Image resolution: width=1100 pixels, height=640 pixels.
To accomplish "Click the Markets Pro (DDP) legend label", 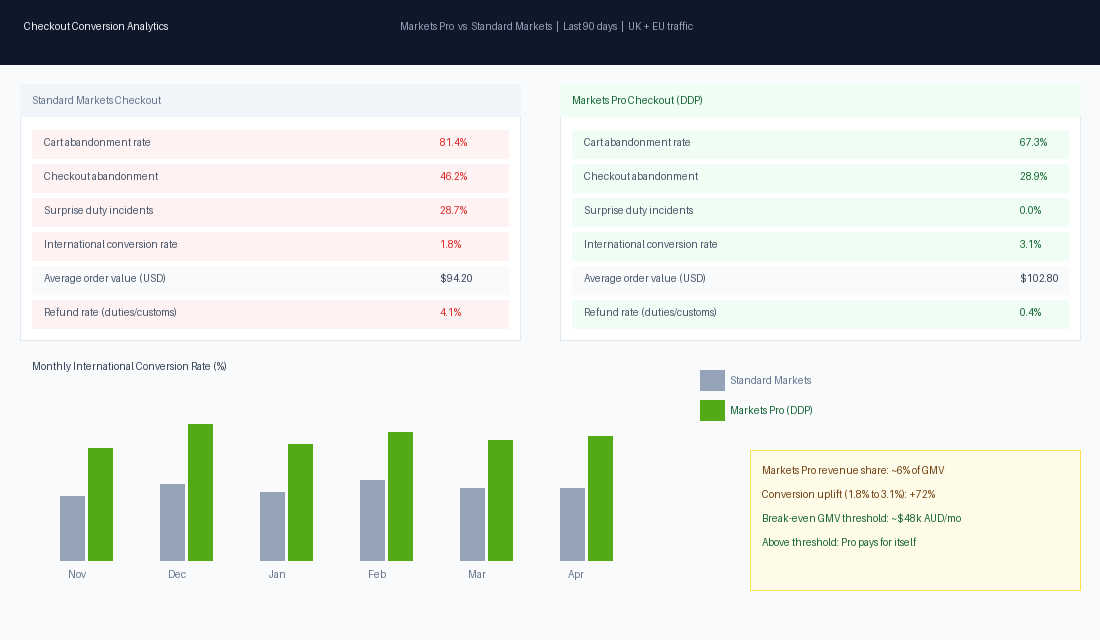I will point(771,411).
